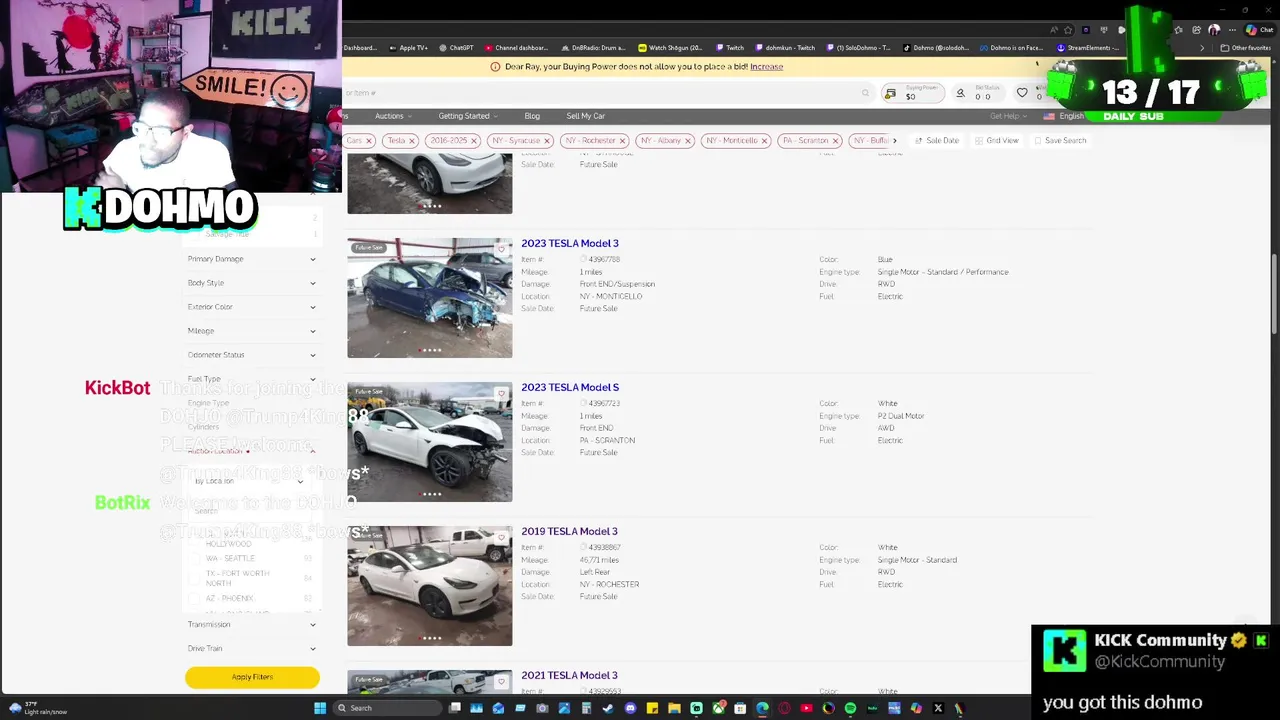The width and height of the screenshot is (1280, 720).
Task: Open the YouTube icon on the taskbar
Action: (806, 708)
